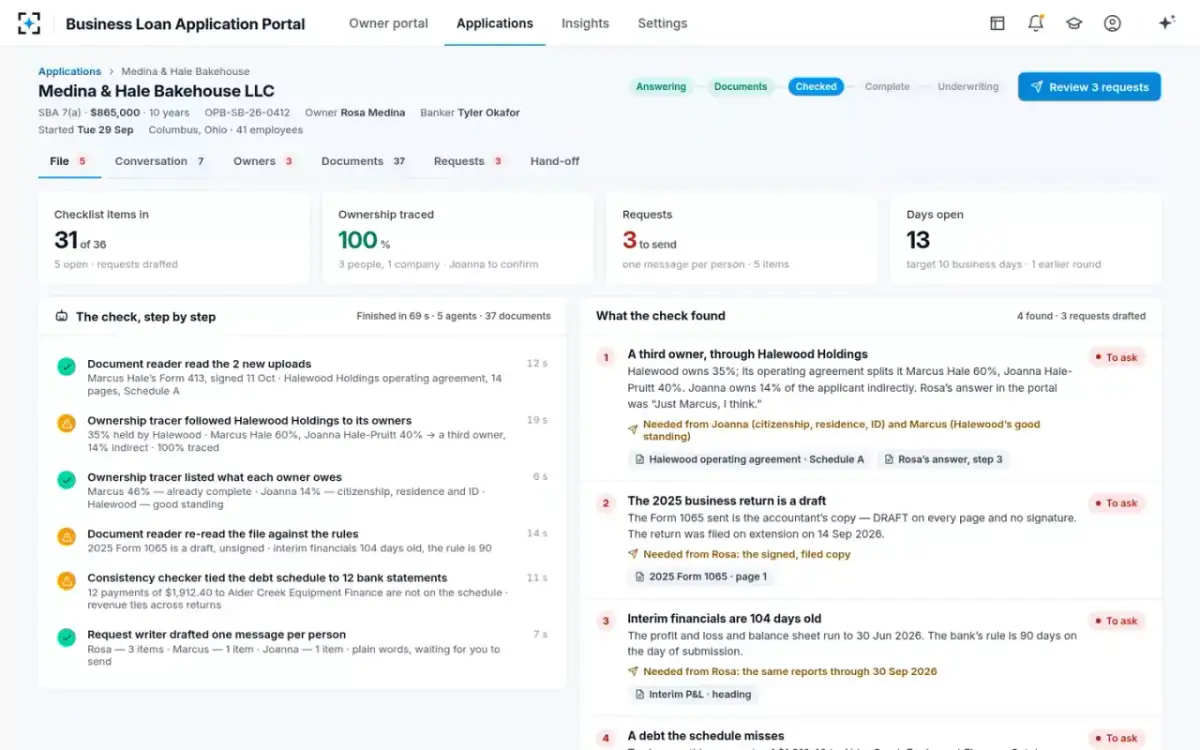Select the Complete progress step
This screenshot has width=1200, height=750.
tap(887, 87)
